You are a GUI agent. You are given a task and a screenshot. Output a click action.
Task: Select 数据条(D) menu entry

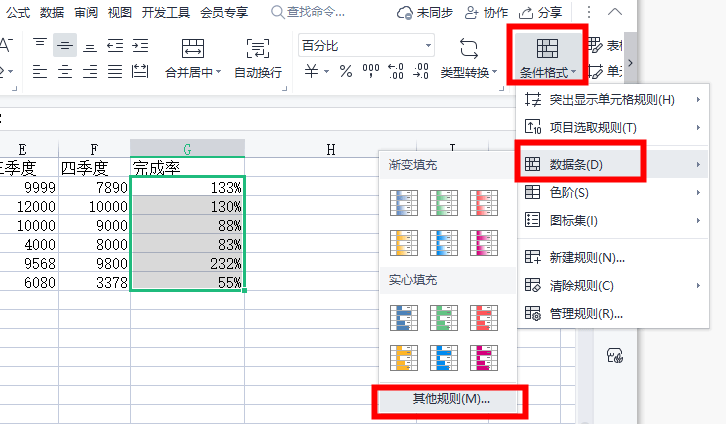(x=613, y=164)
